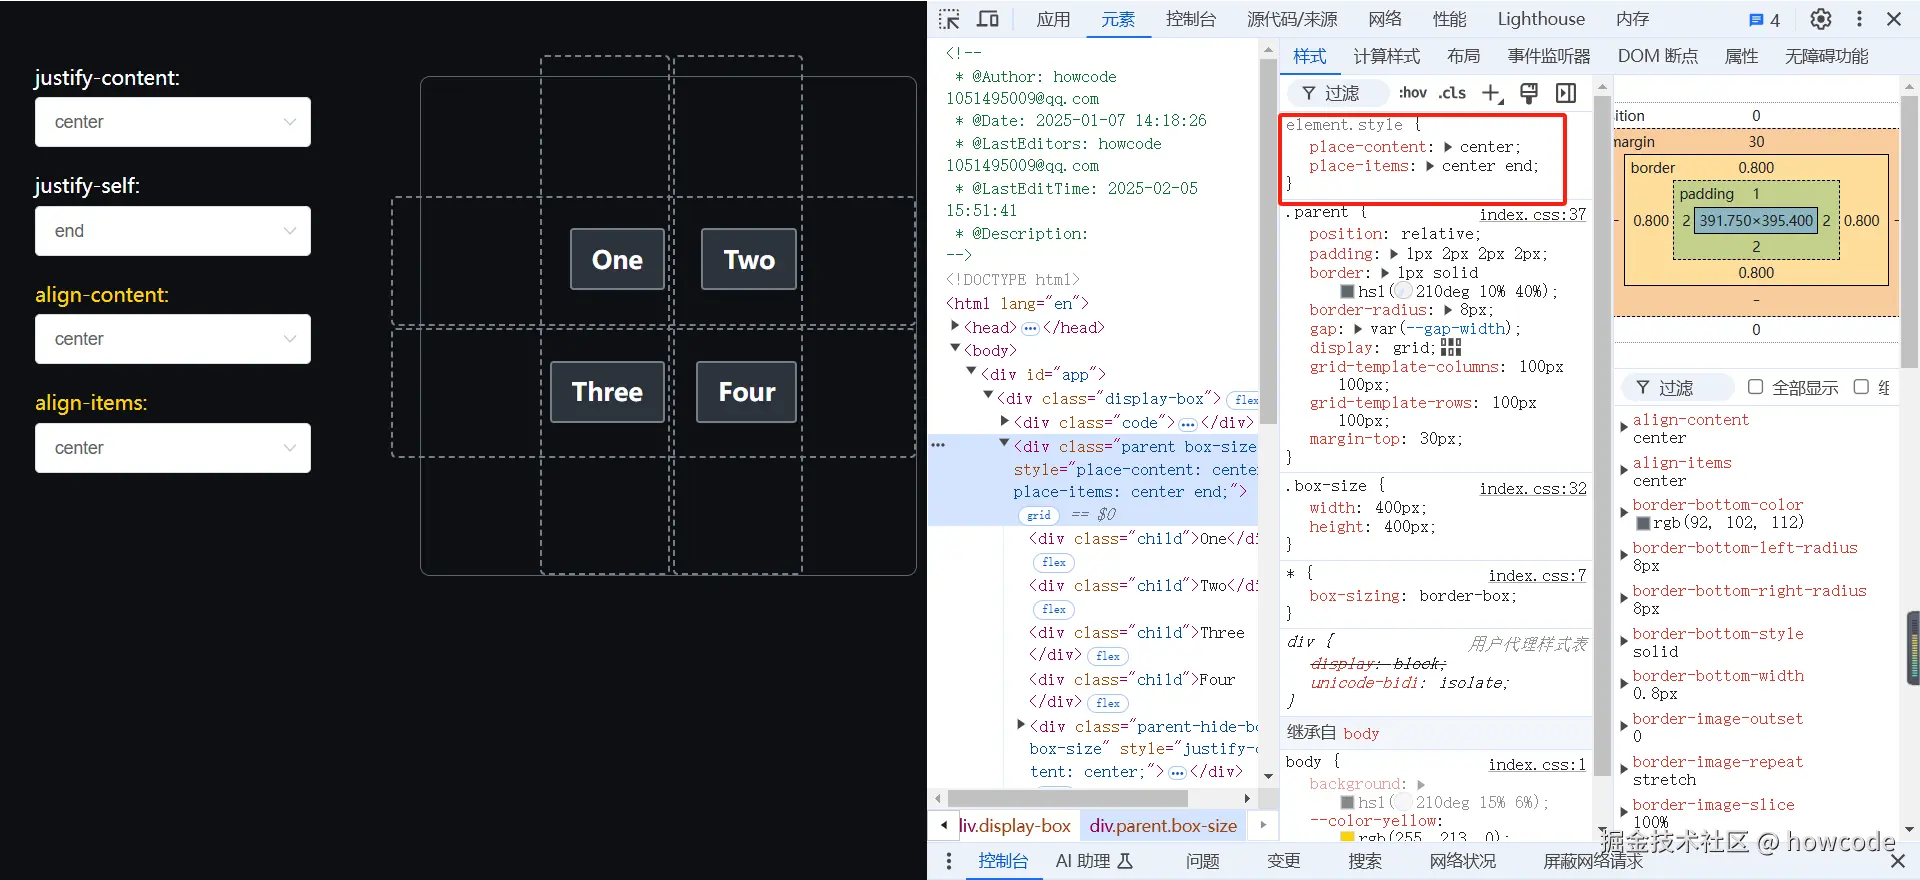Expand the place-content shorthand triangle
This screenshot has height=880, width=1920.
click(x=1448, y=147)
